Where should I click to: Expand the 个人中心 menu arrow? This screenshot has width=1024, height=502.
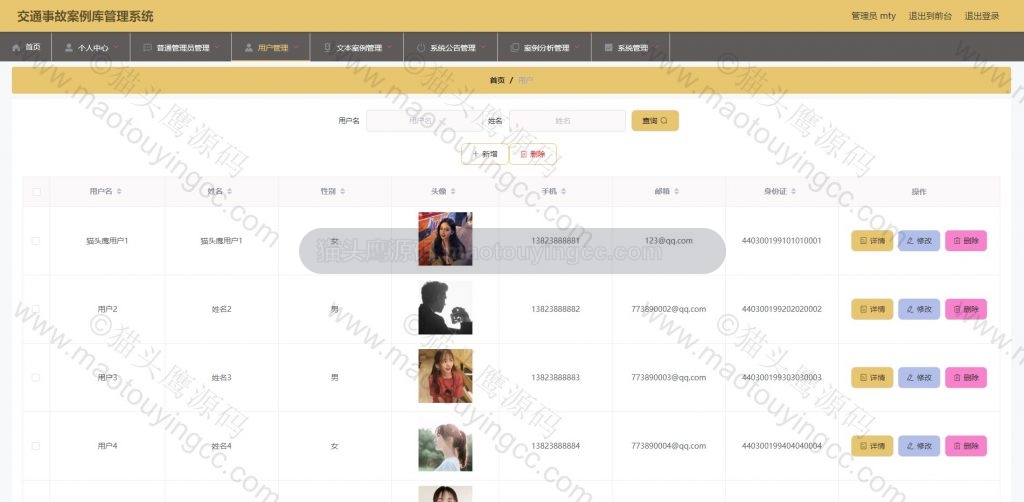tap(116, 47)
